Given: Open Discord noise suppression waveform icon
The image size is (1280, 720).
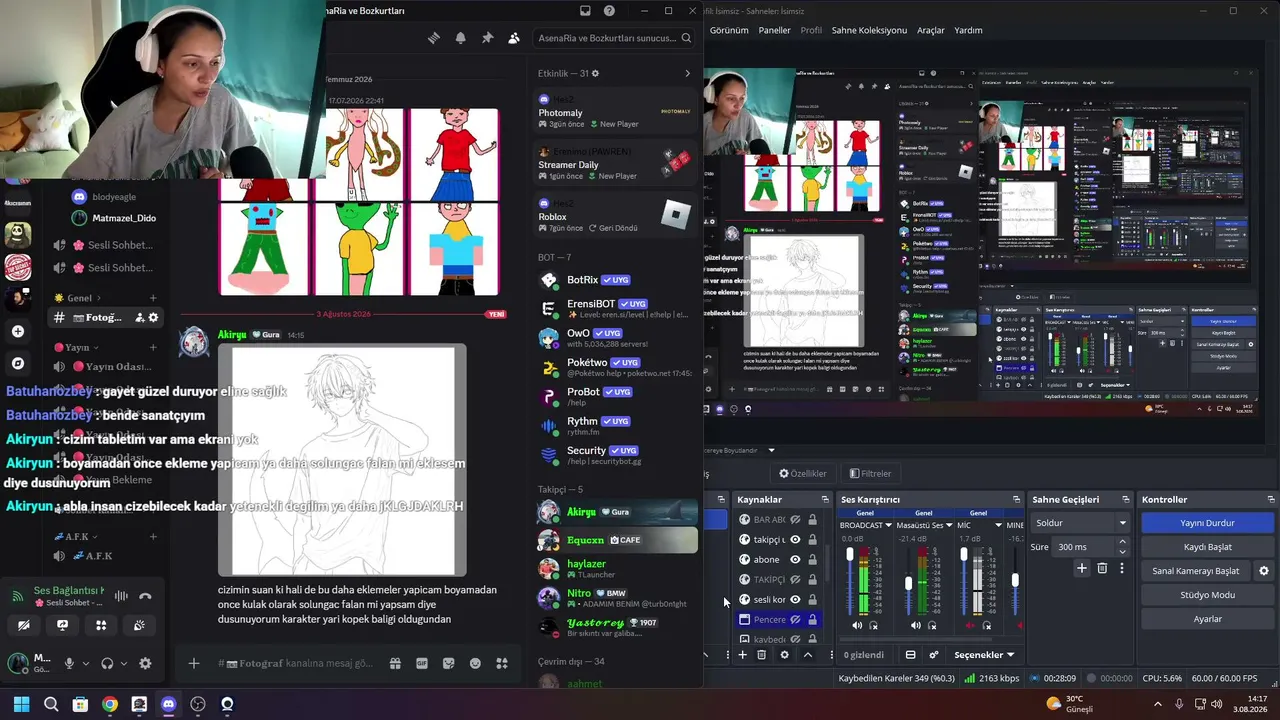Looking at the screenshot, I should 121,596.
